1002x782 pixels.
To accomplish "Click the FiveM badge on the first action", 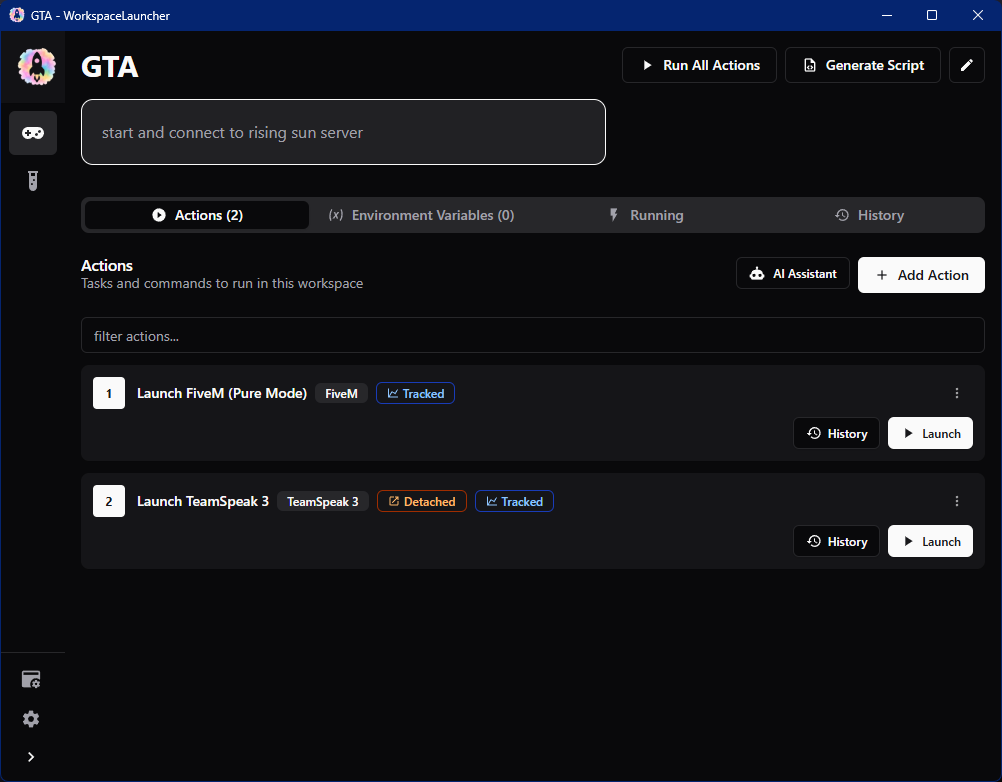I will [341, 393].
